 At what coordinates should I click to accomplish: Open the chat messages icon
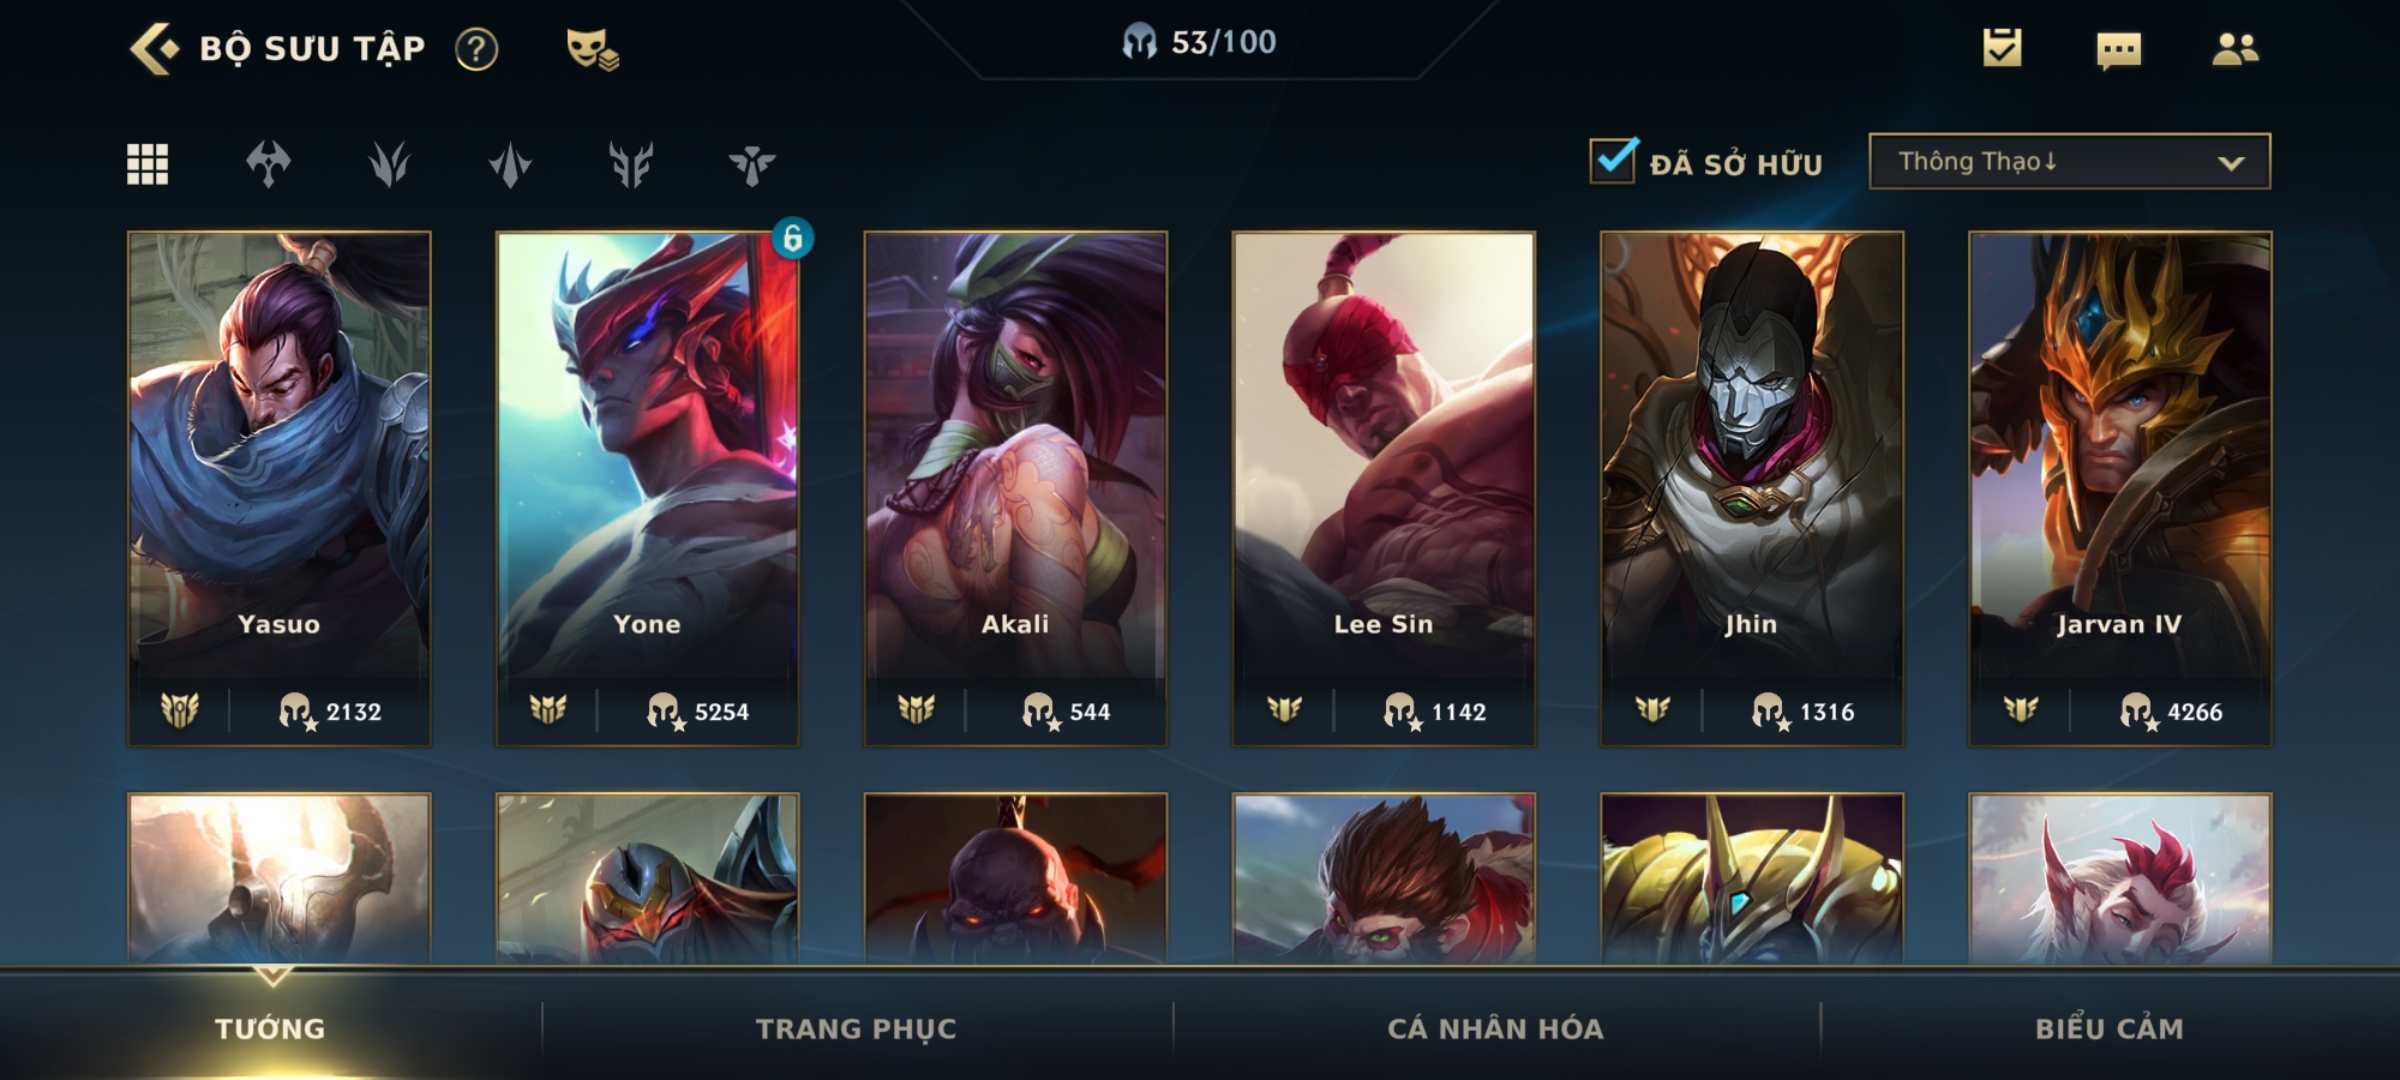click(x=2119, y=50)
